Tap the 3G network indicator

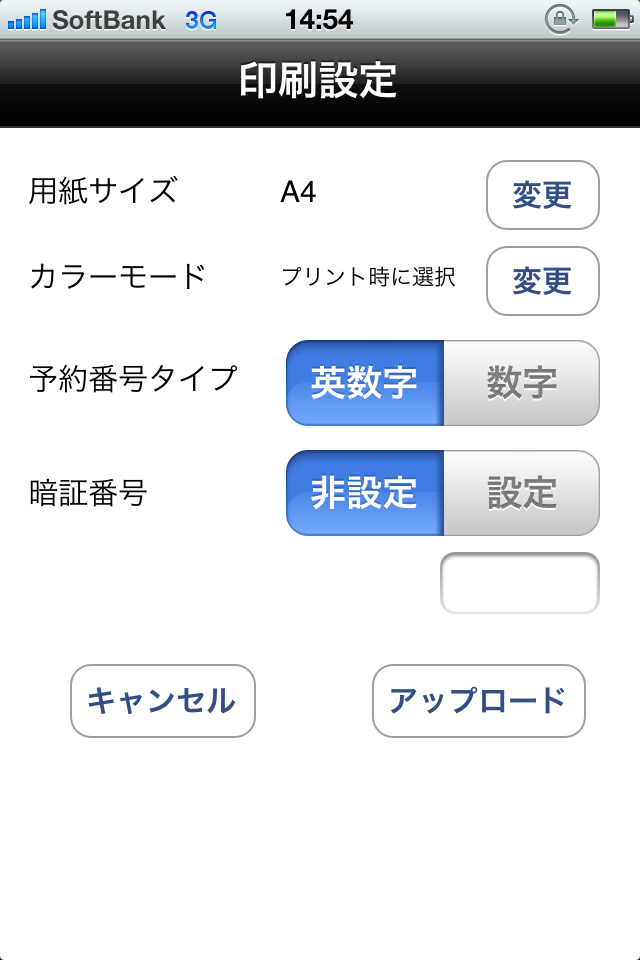[x=201, y=19]
